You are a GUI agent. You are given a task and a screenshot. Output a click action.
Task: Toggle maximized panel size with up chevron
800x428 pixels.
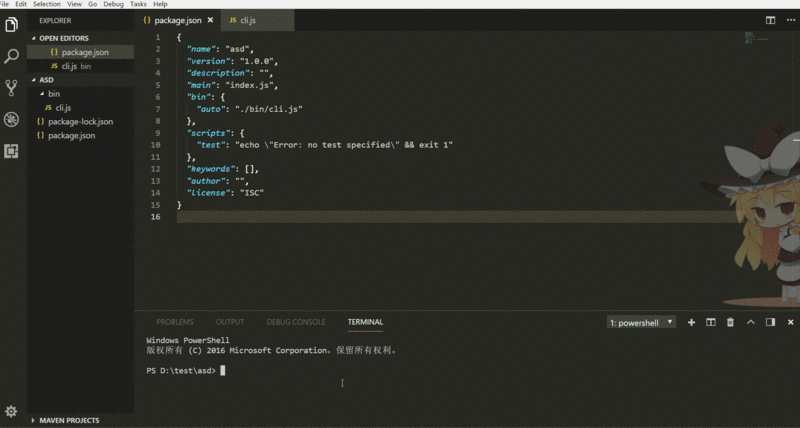tap(750, 322)
